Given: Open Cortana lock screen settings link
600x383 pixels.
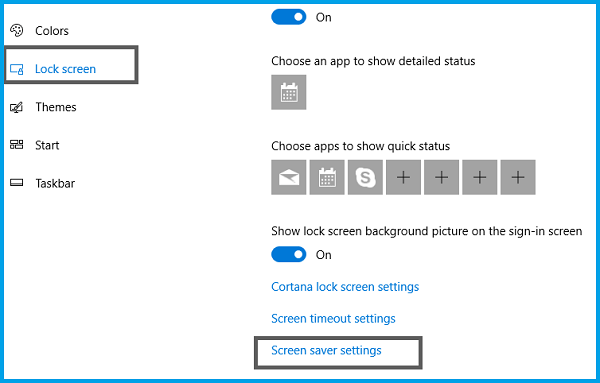Looking at the screenshot, I should (345, 287).
